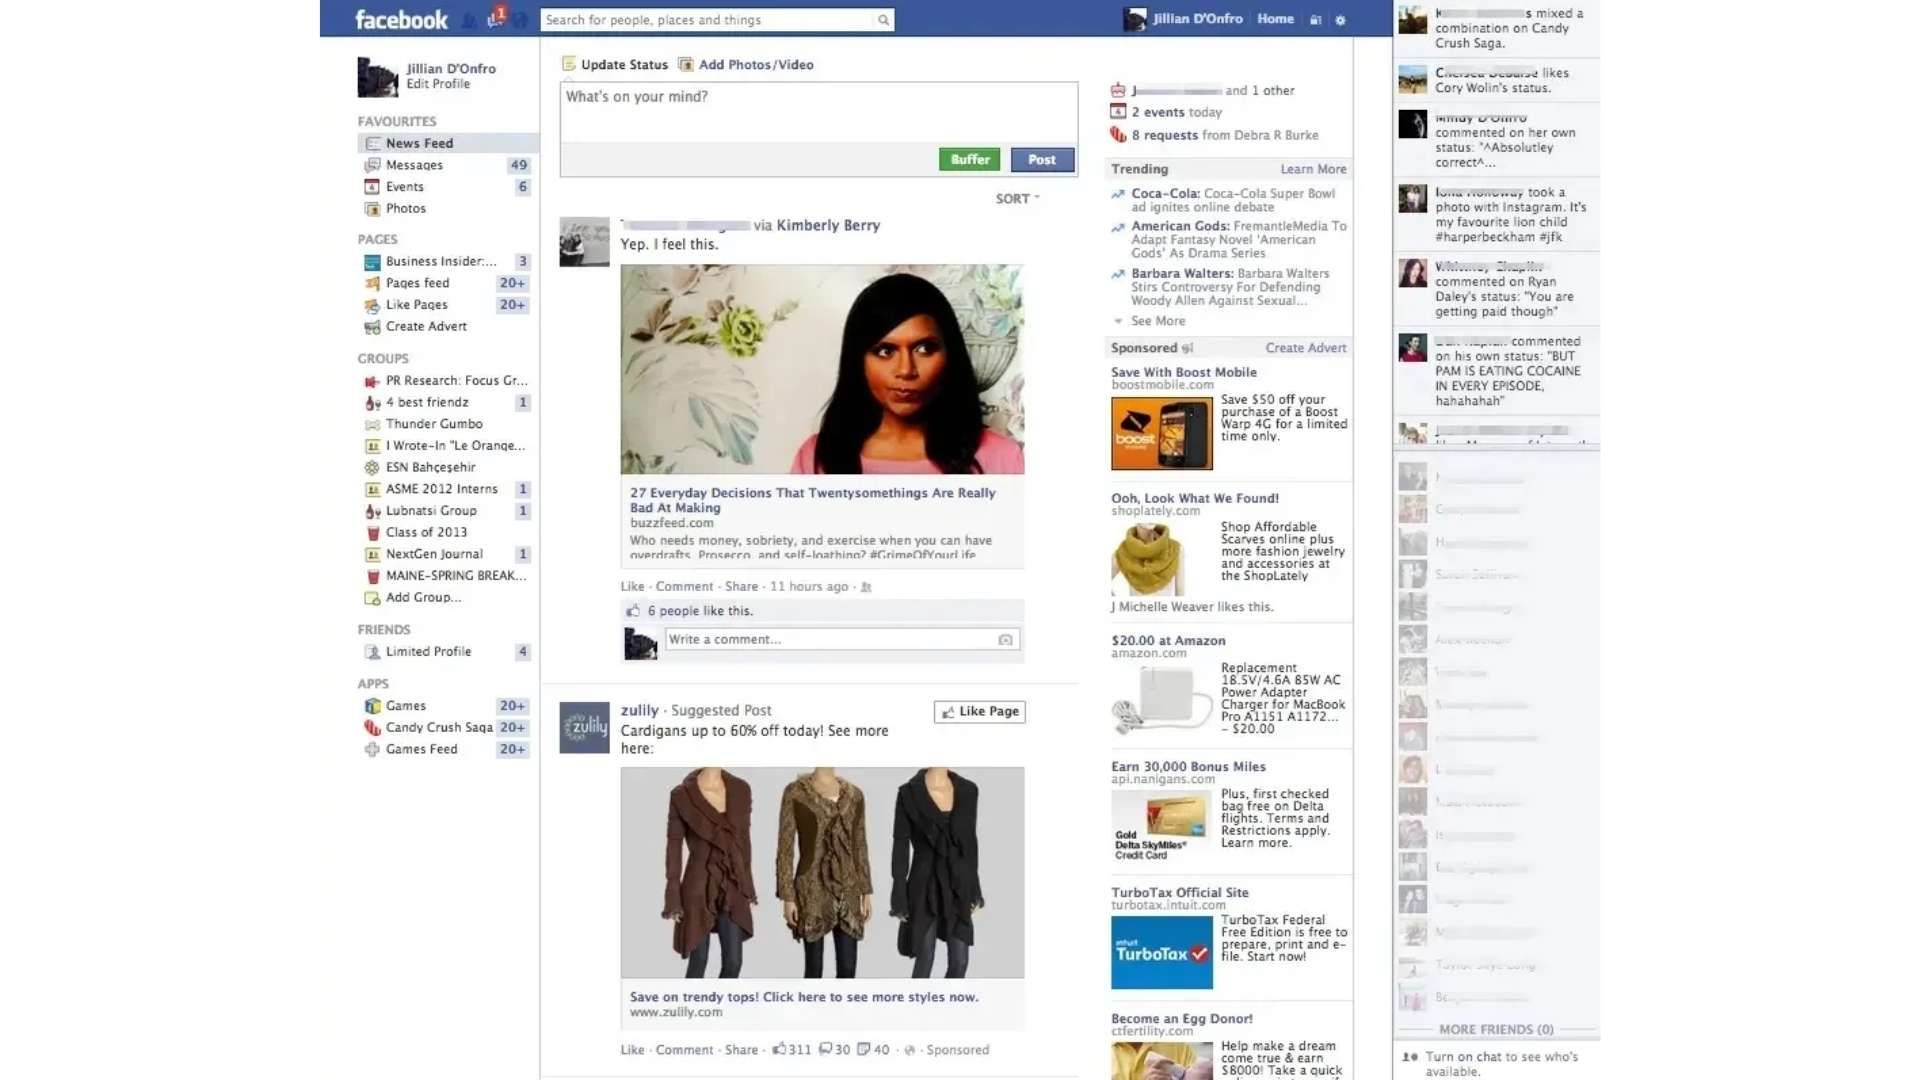Image resolution: width=1920 pixels, height=1080 pixels.
Task: Go to Home in the top navigation
Action: (x=1275, y=18)
